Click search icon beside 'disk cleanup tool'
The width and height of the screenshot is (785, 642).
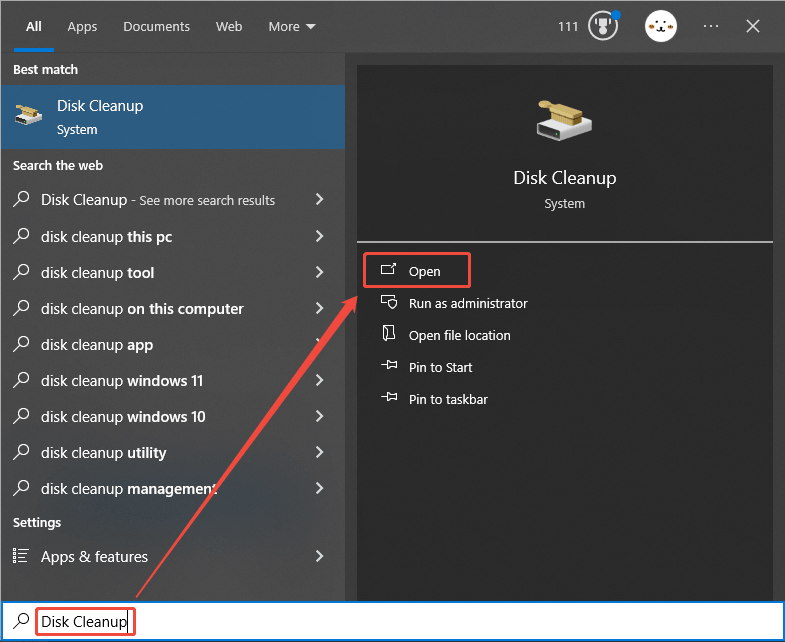coord(21,271)
